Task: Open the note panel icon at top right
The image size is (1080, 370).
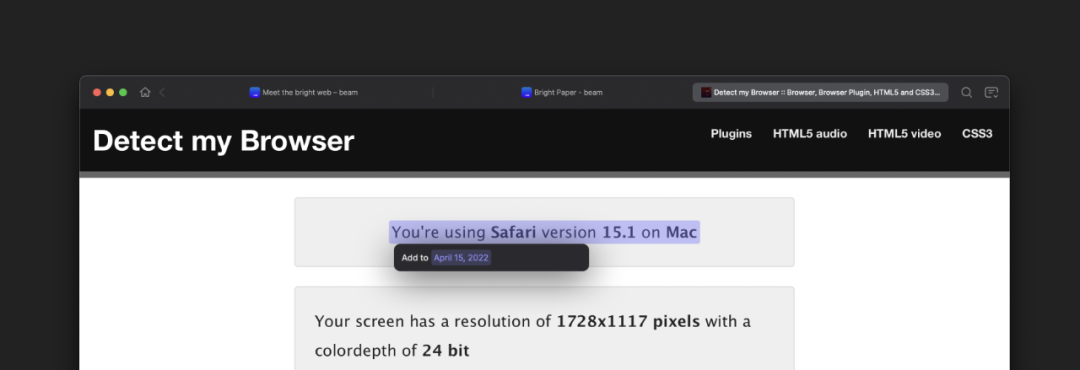Action: click(x=991, y=92)
